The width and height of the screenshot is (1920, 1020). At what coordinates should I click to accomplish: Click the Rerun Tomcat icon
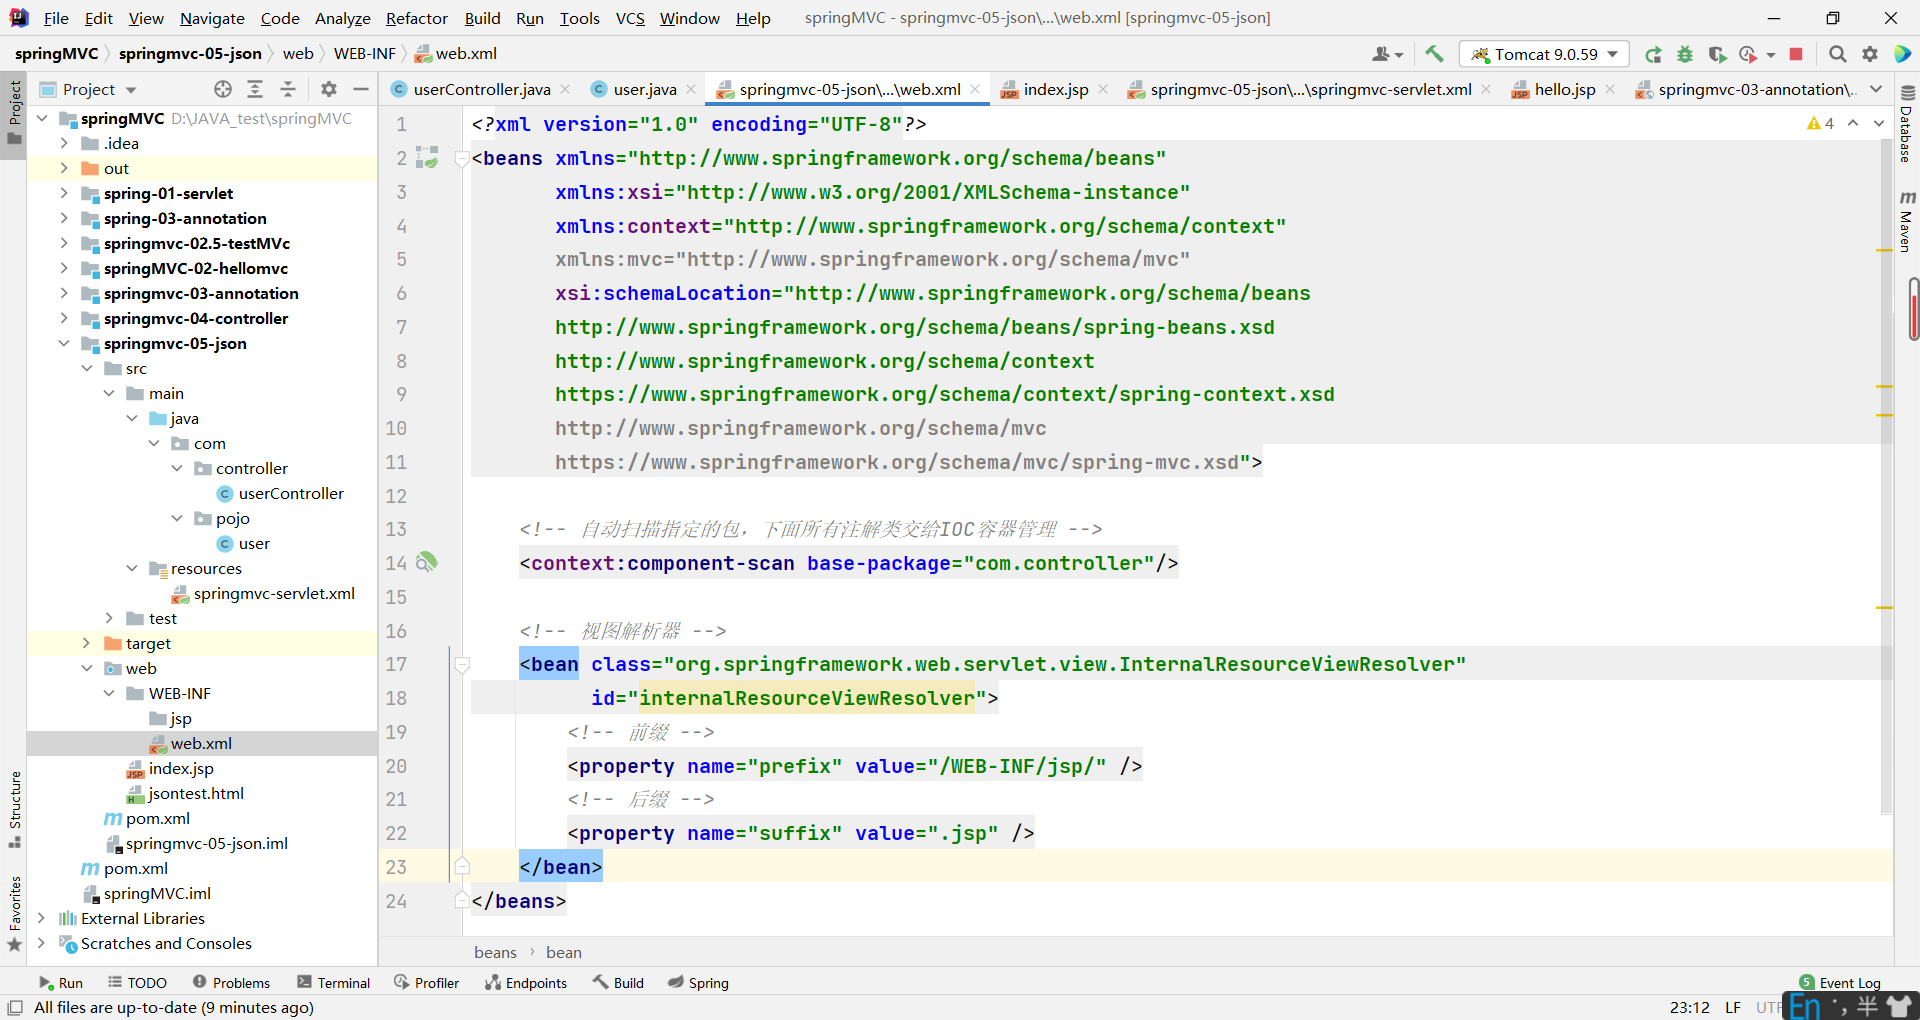tap(1653, 54)
